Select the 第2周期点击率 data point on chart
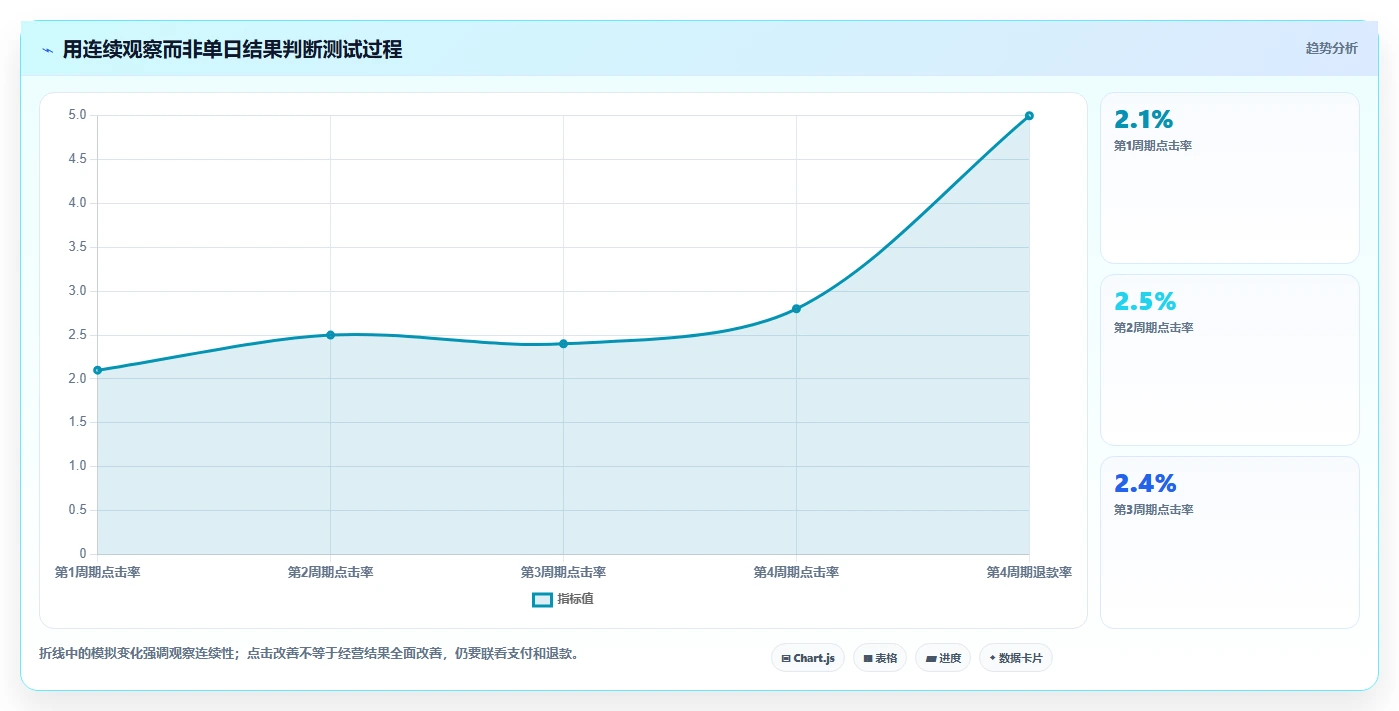1399x711 pixels. tap(330, 335)
